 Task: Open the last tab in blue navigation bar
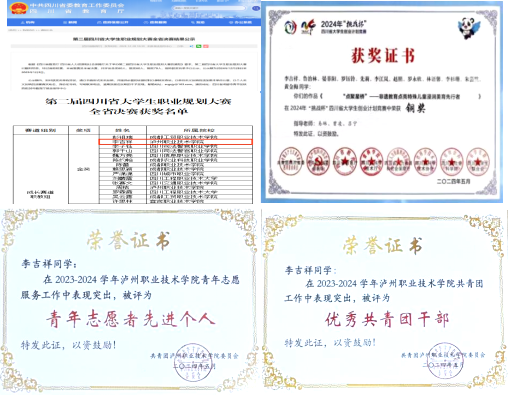click(x=240, y=22)
